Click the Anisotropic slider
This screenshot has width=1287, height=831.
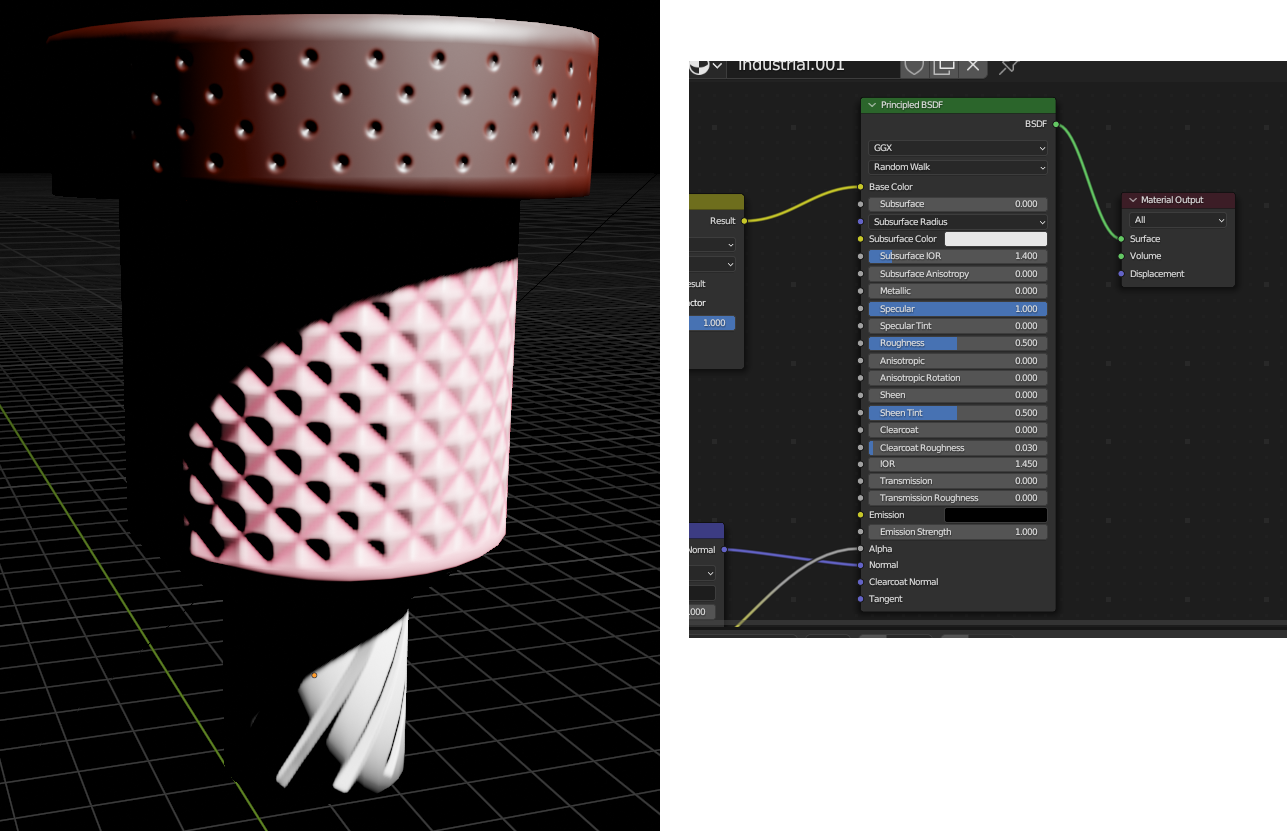[958, 361]
